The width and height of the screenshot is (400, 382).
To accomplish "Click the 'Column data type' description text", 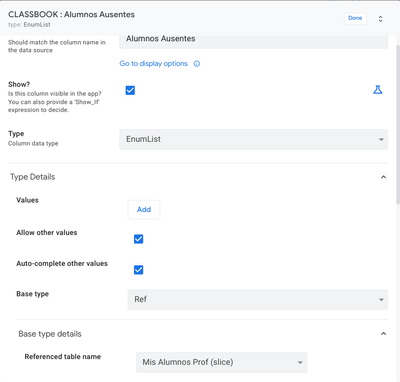I will pos(33,144).
